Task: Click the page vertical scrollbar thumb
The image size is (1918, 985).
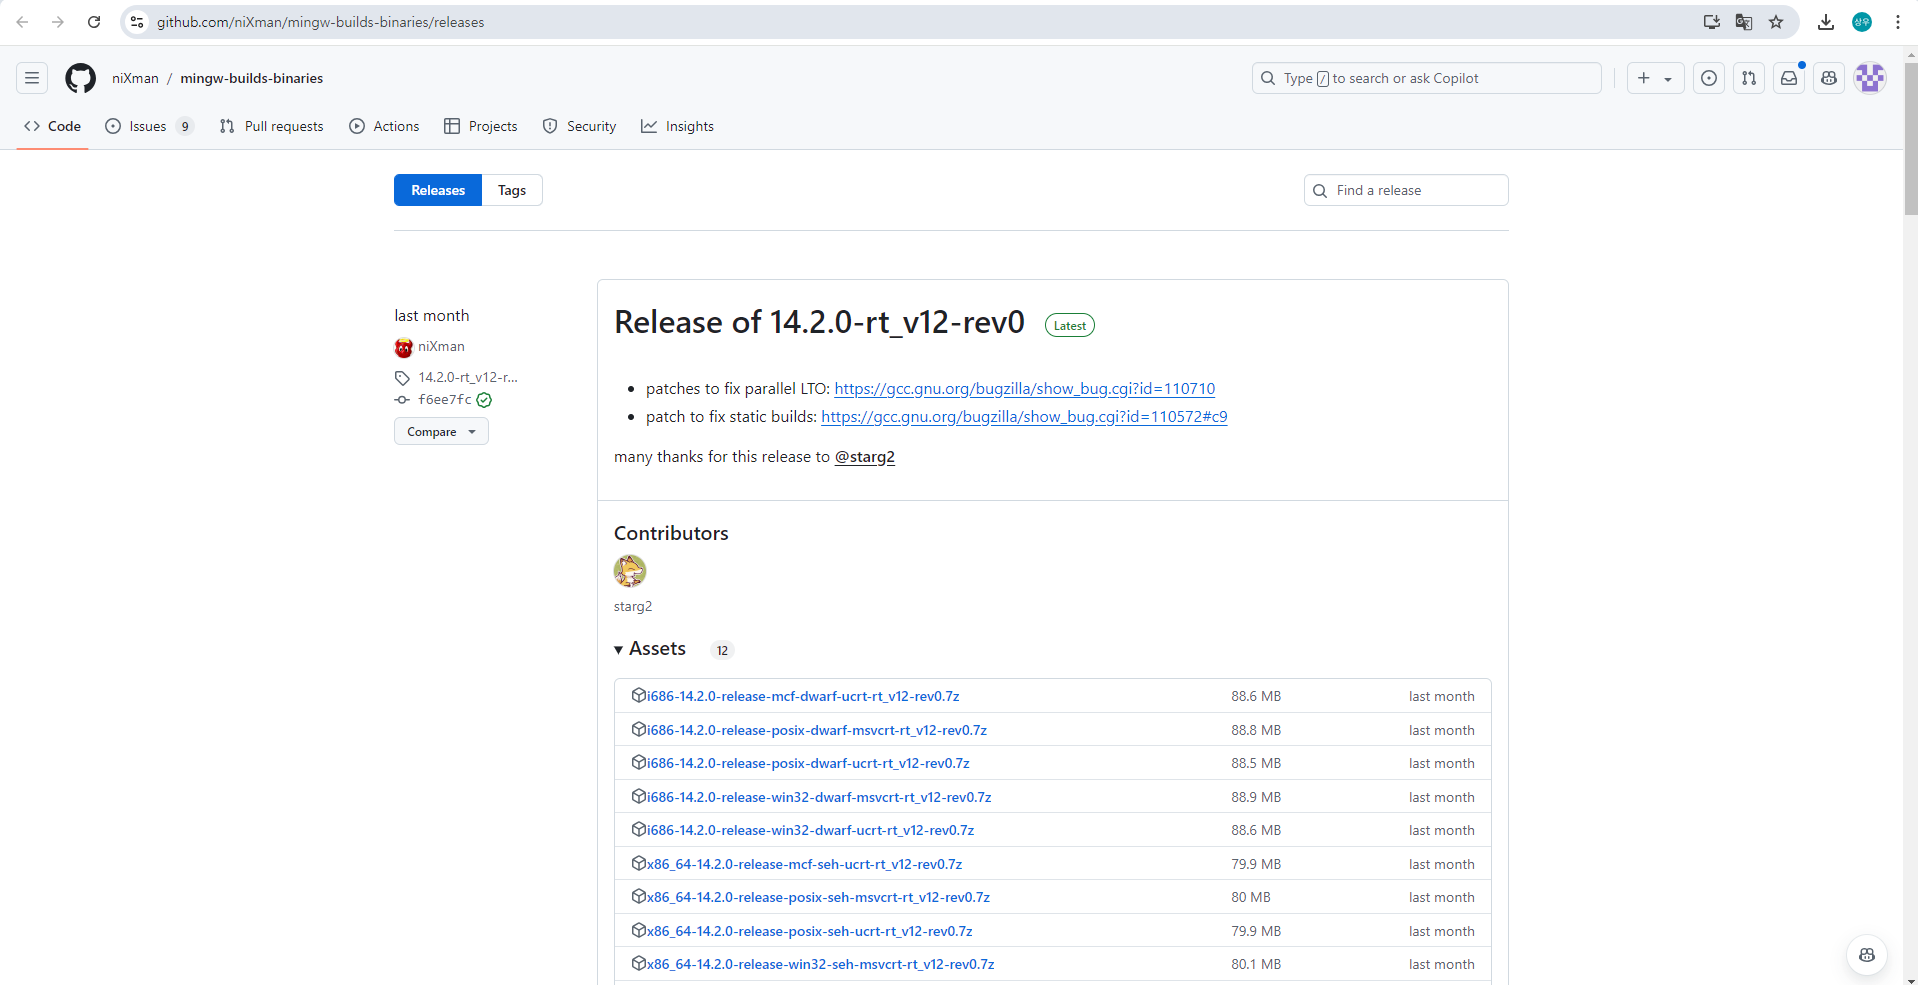Action: pyautogui.click(x=1911, y=140)
